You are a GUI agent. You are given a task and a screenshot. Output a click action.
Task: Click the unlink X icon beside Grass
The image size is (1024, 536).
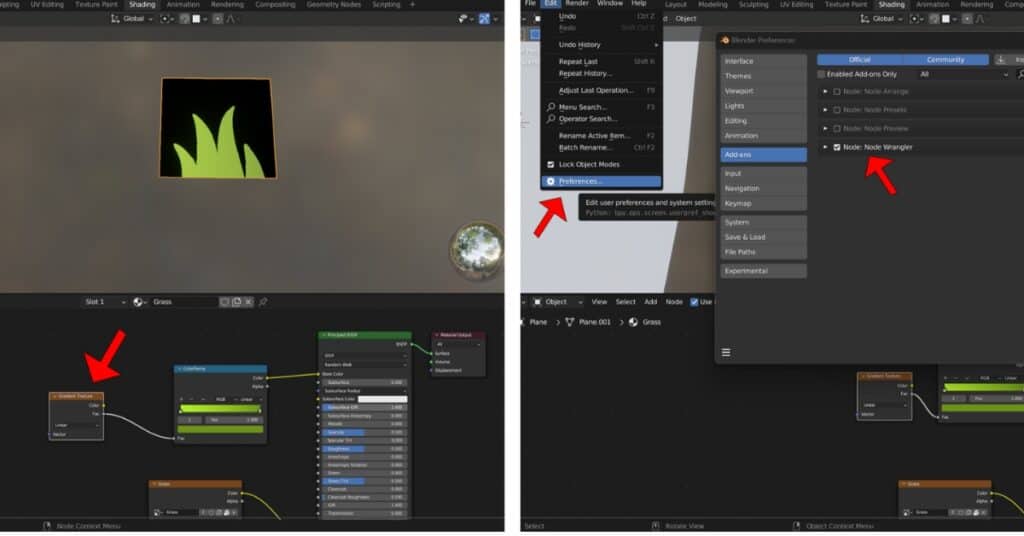tap(249, 301)
